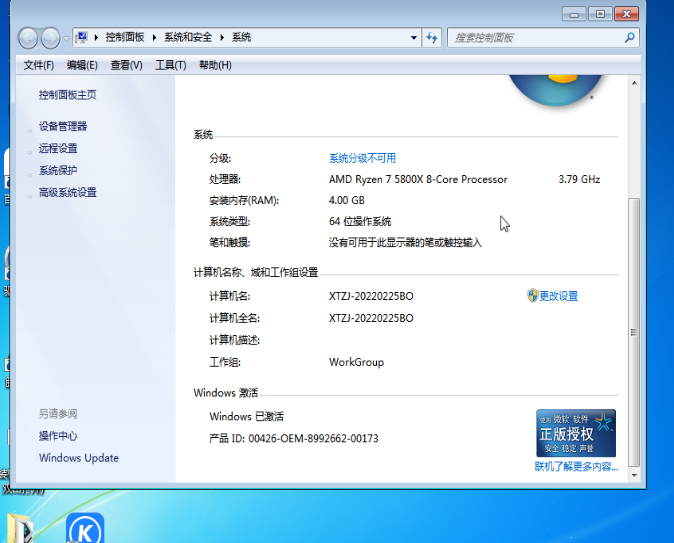Open 设备管理器 from the left pane
Screen dimensions: 674x543
point(63,126)
